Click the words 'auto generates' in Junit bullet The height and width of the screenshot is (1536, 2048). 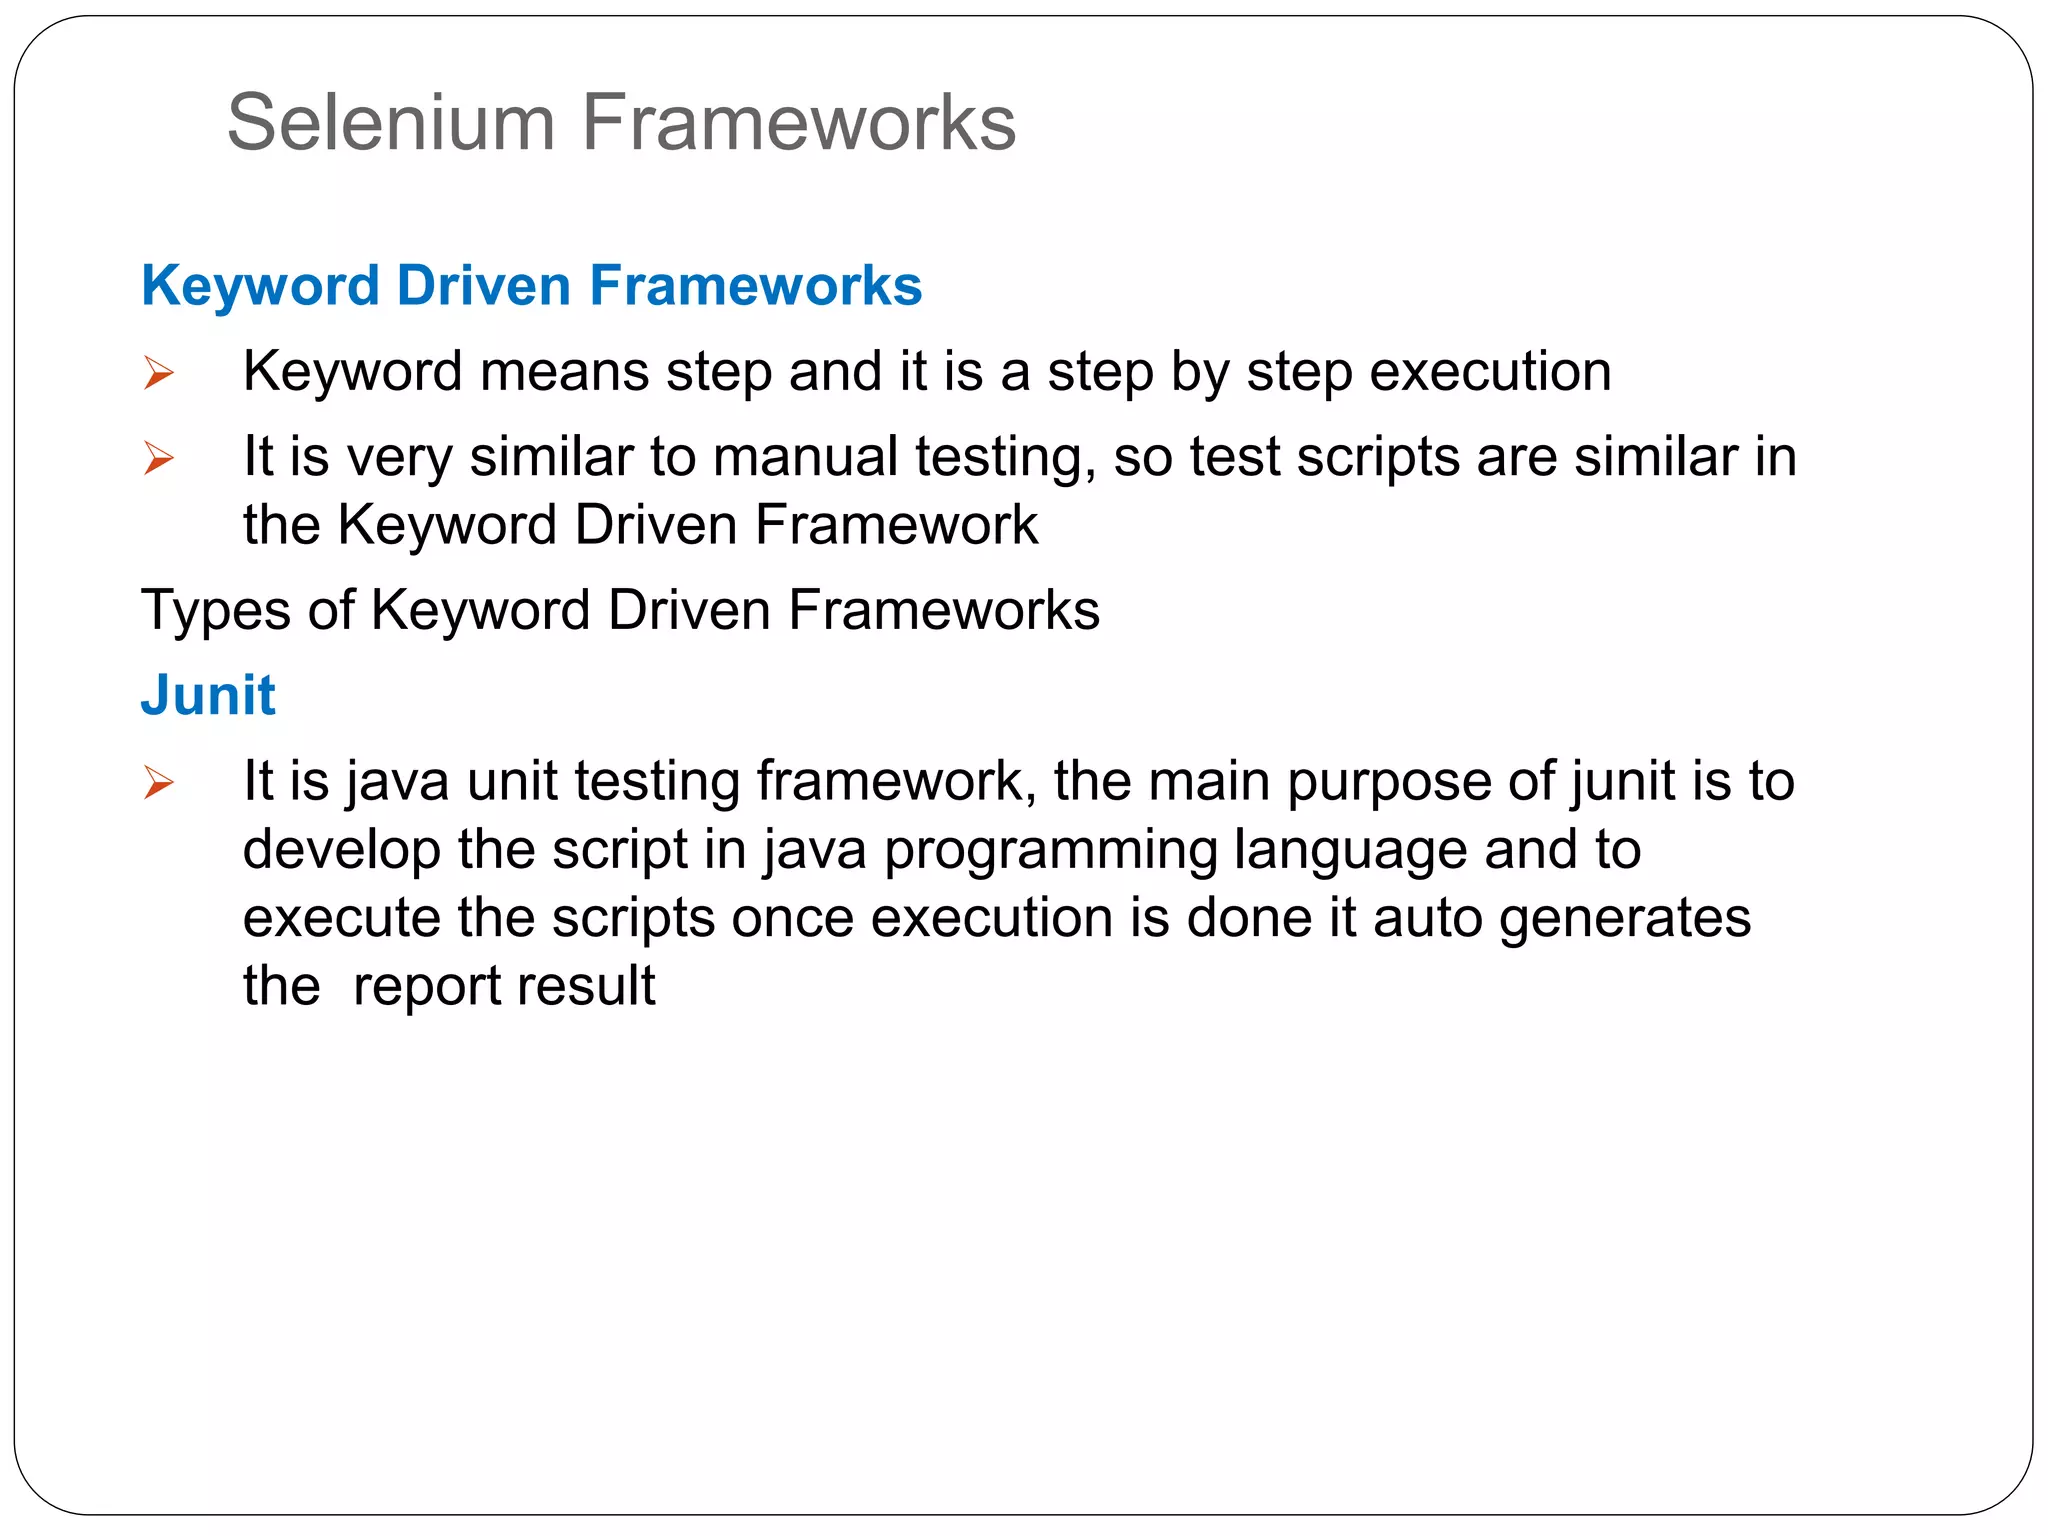(1562, 918)
